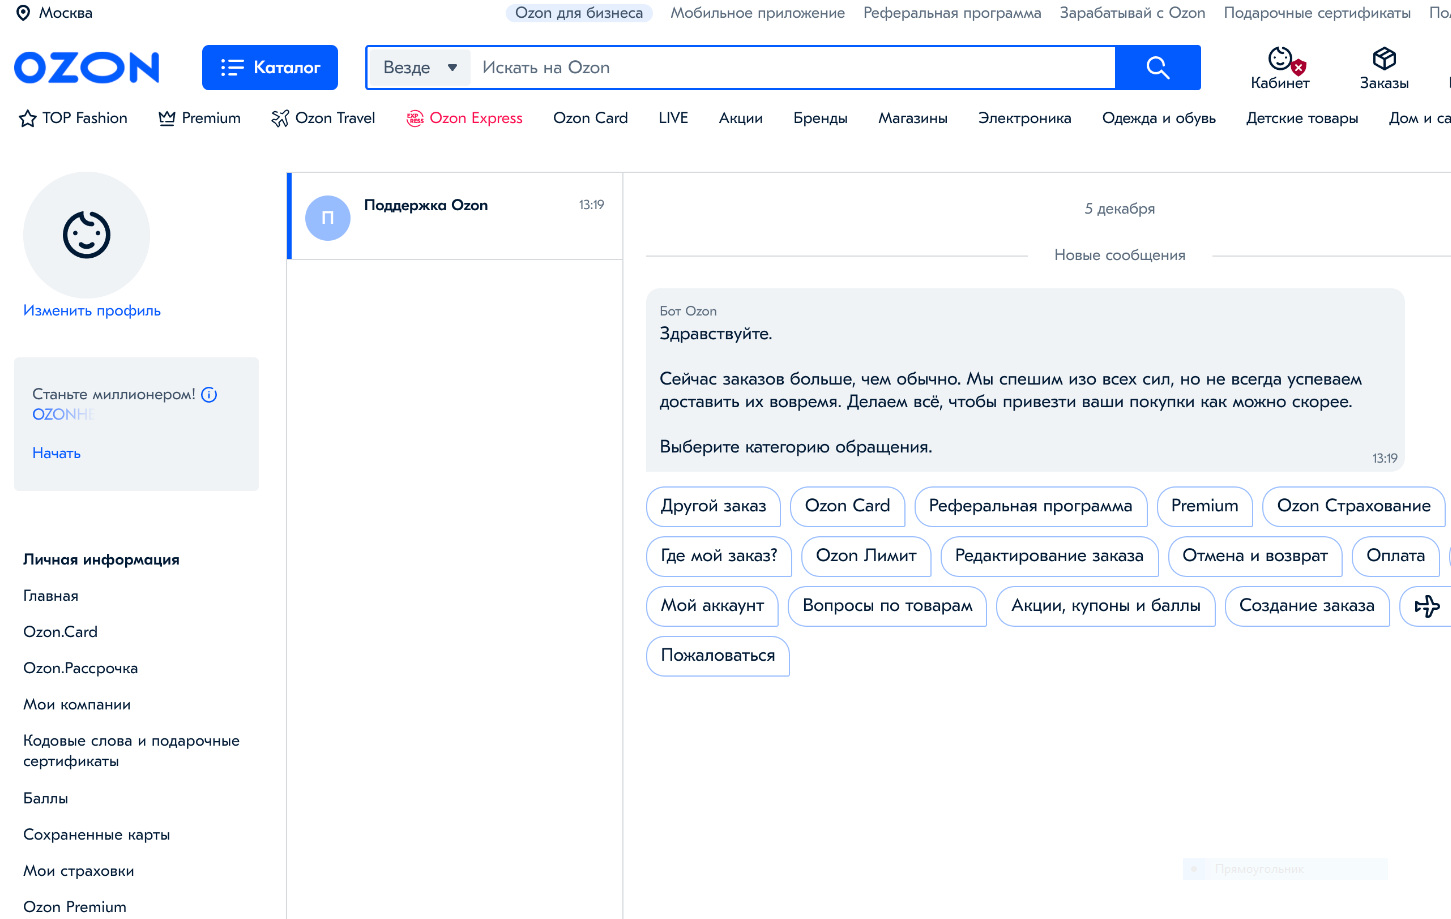1451x919 pixels.
Task: Go to TOP Fashion section
Action: coord(73,118)
